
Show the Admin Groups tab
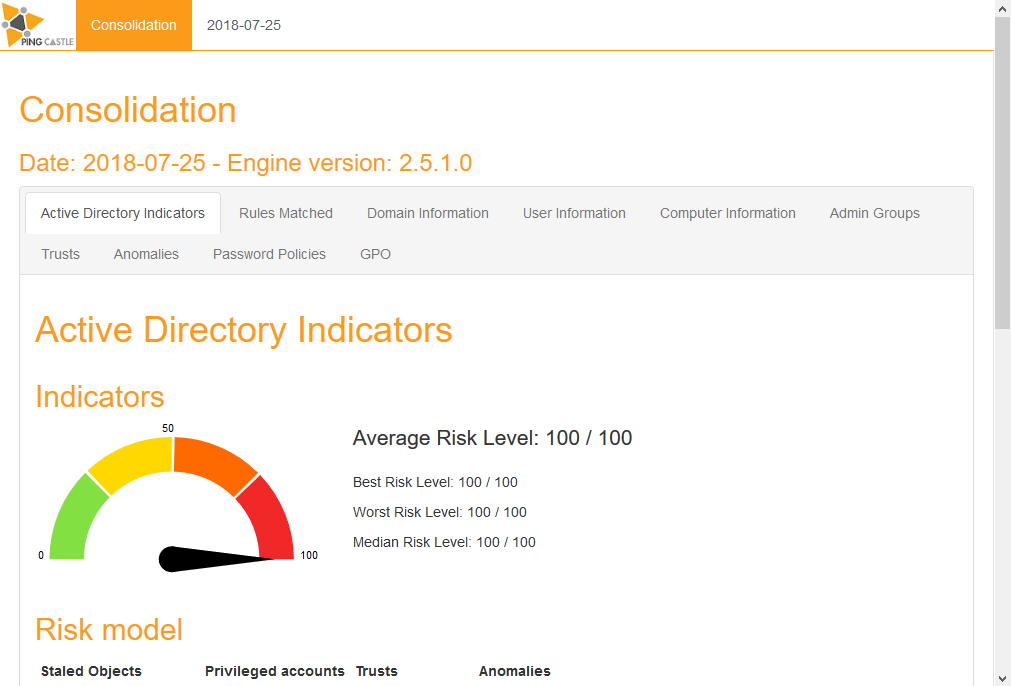[874, 213]
